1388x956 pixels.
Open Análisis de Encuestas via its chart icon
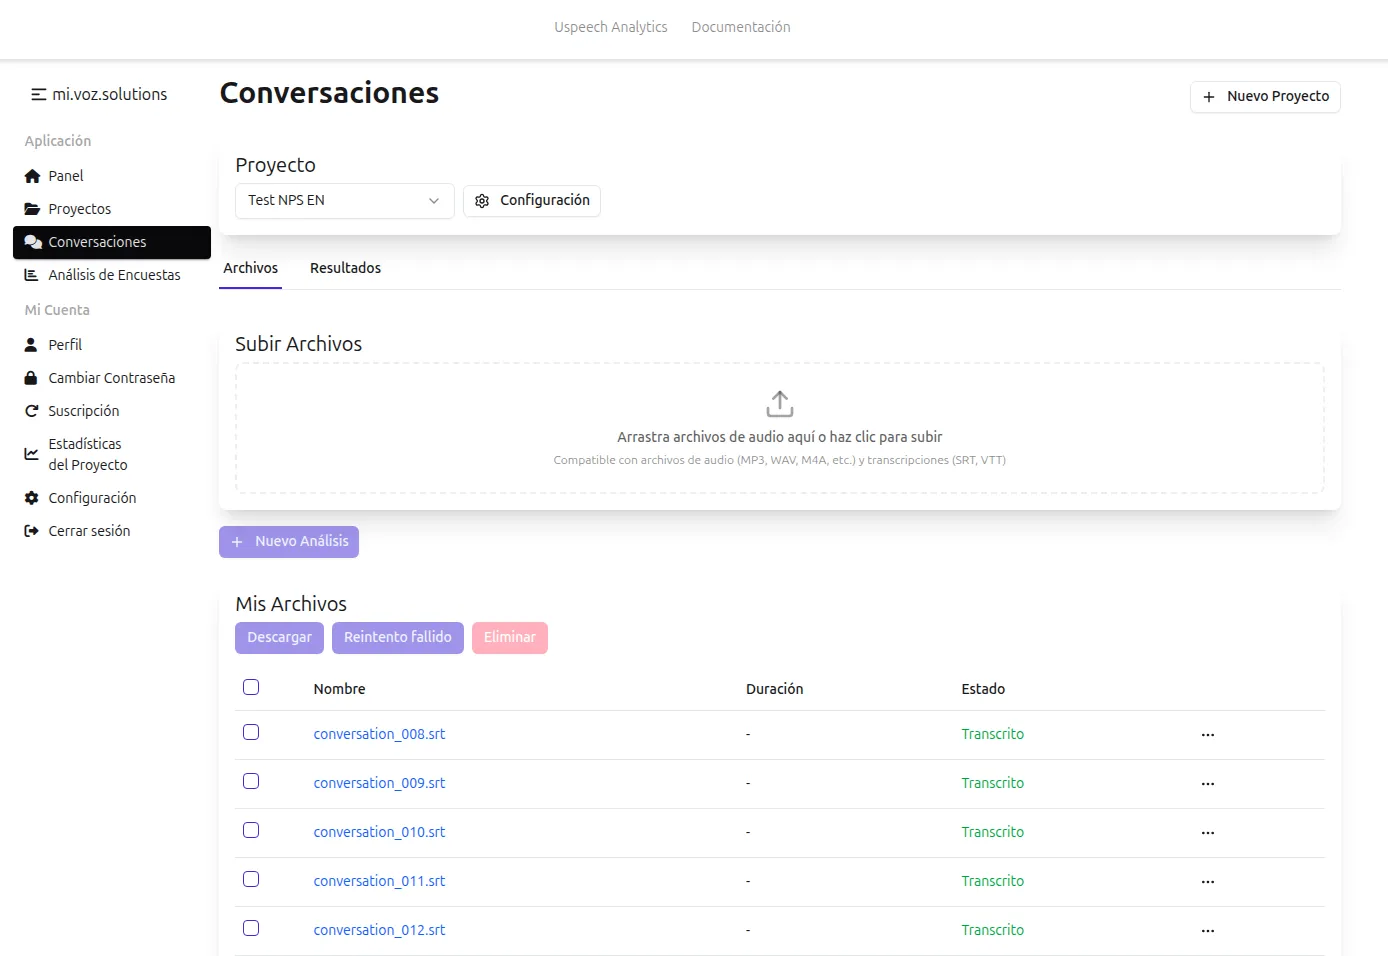(x=33, y=274)
